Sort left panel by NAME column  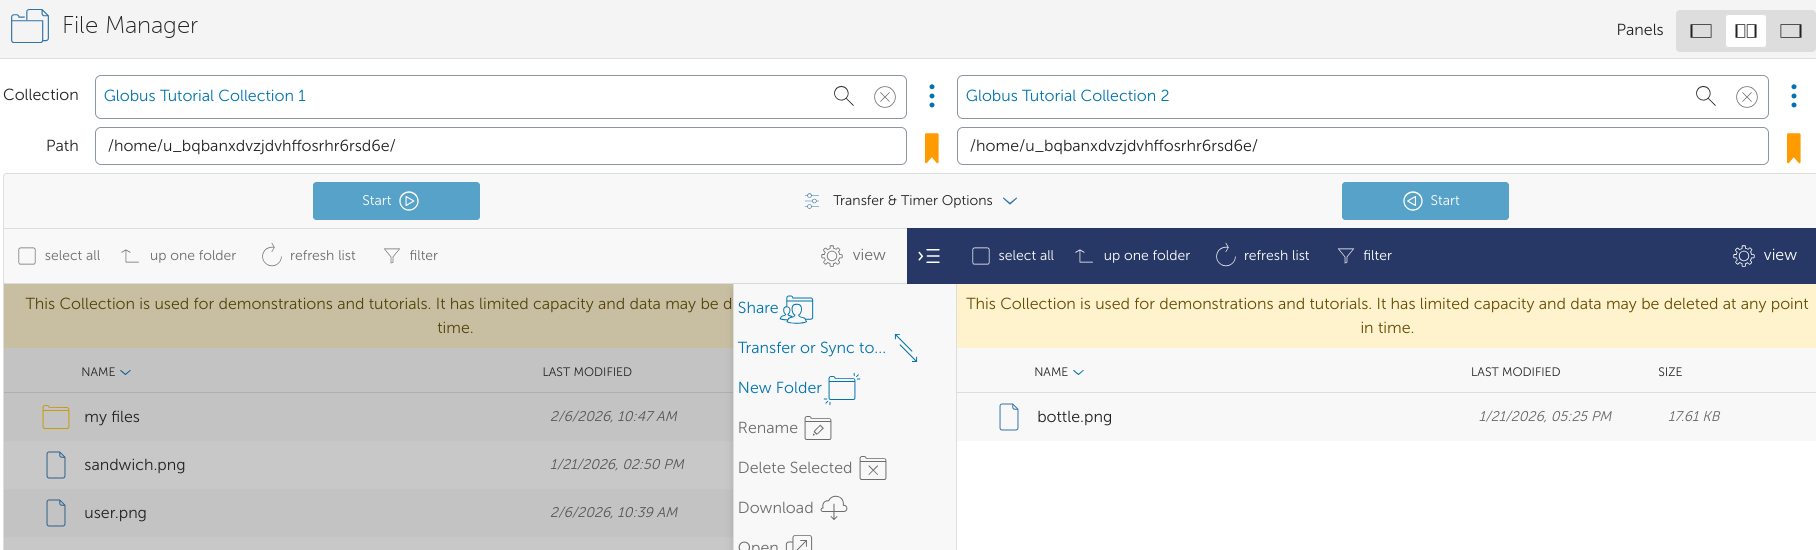105,372
